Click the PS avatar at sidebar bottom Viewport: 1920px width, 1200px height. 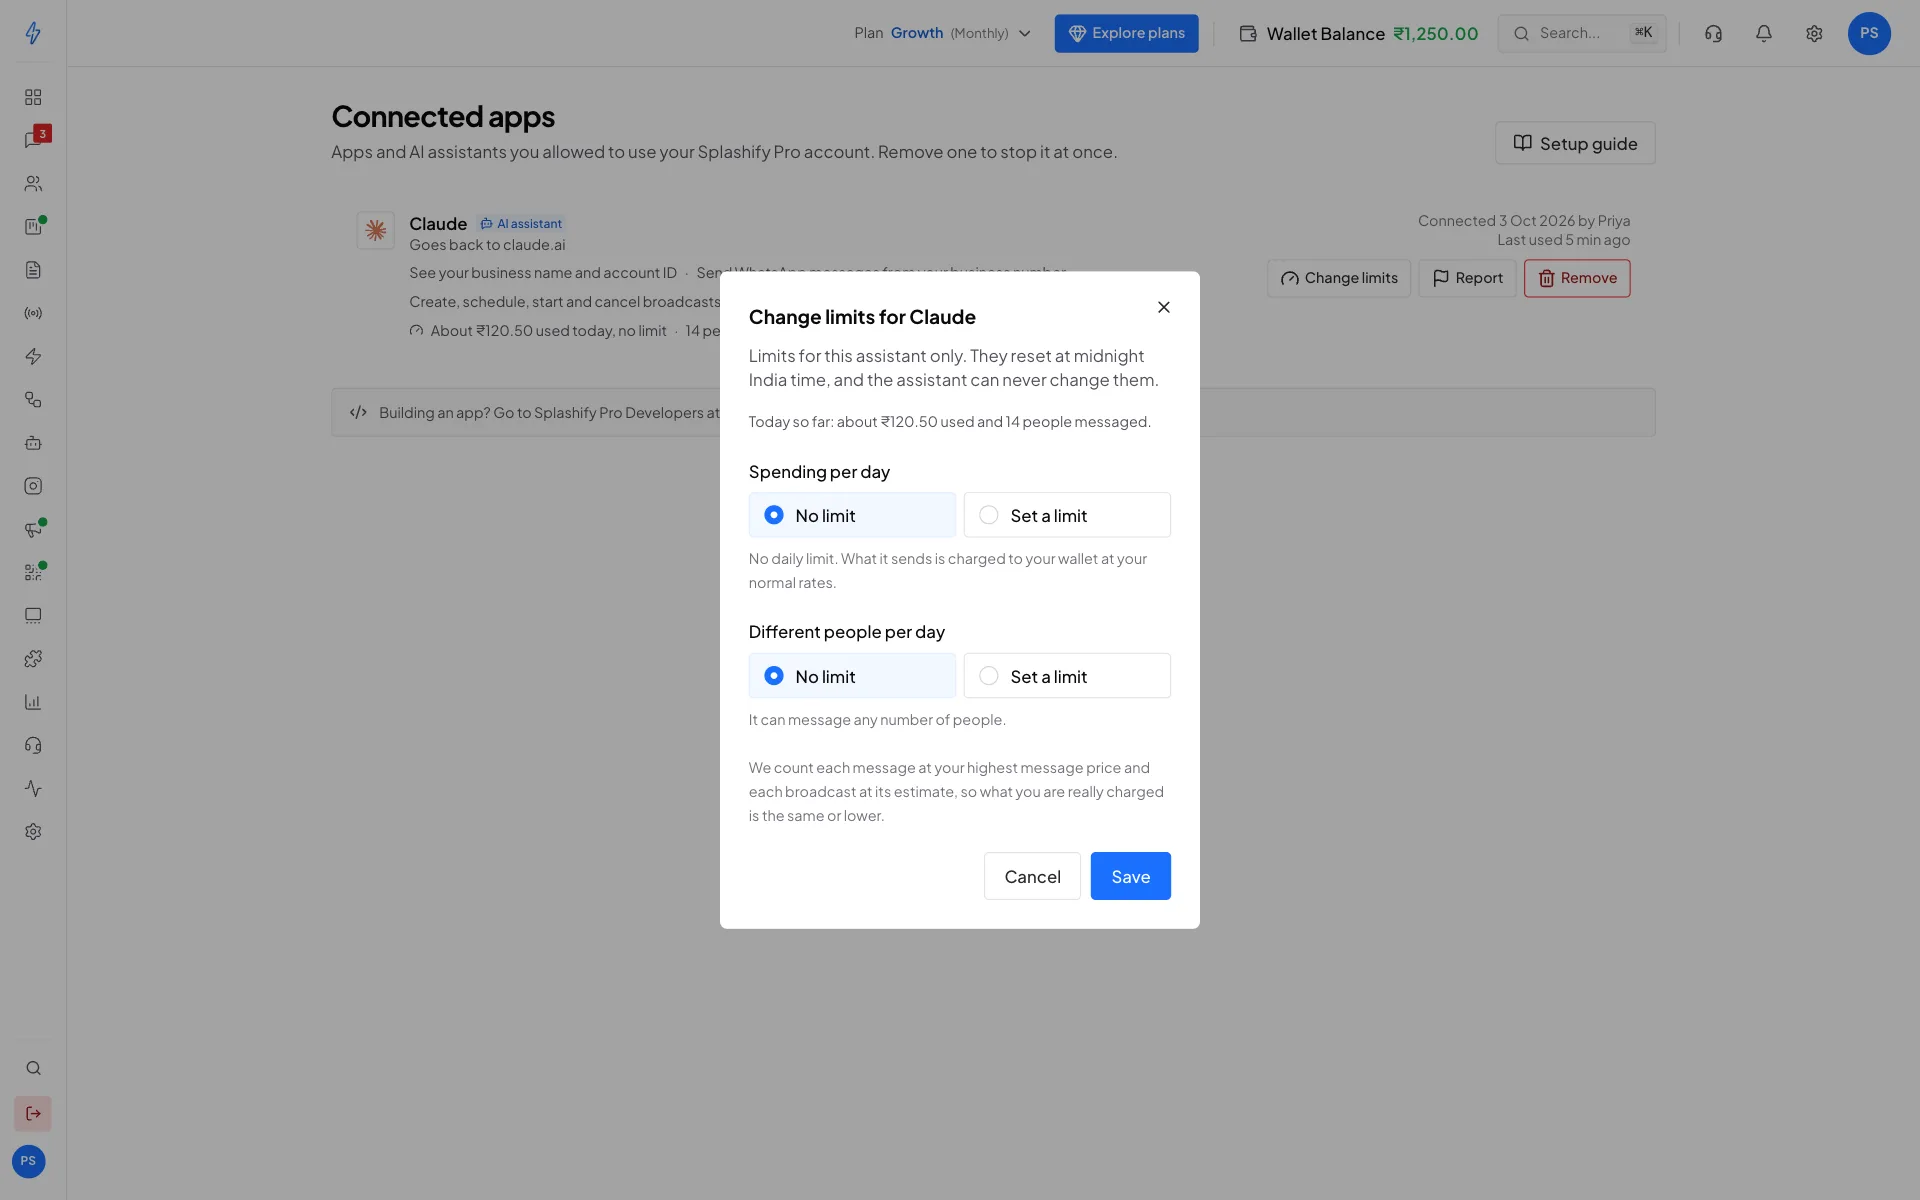(x=28, y=1161)
